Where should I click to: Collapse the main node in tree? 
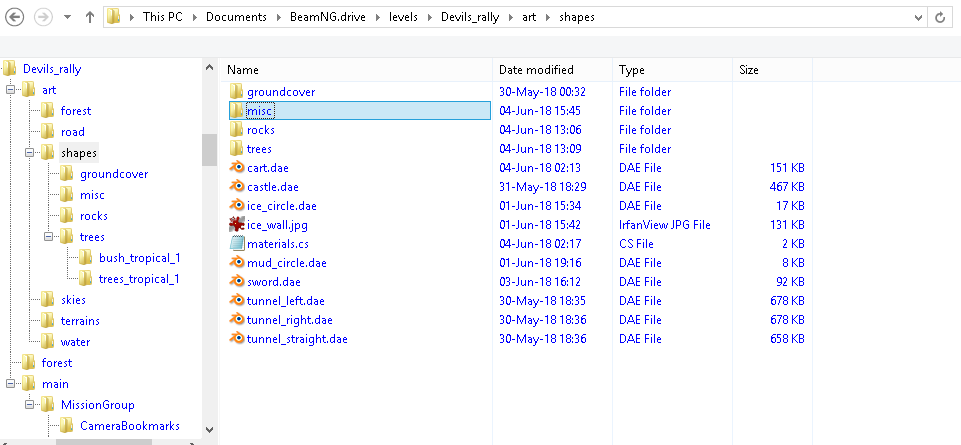point(10,384)
